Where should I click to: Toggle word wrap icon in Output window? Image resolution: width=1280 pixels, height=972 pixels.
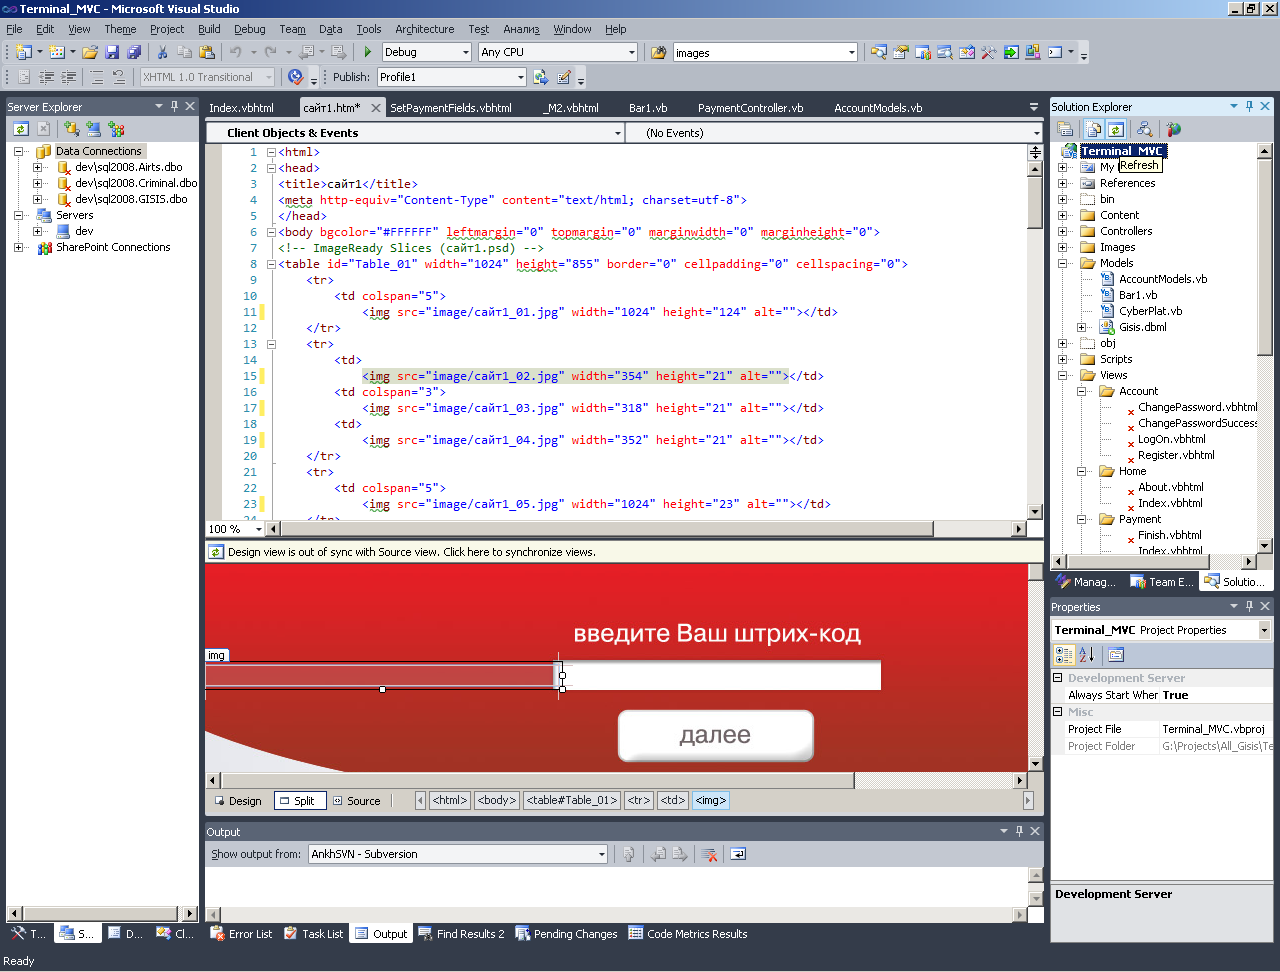coord(738,854)
